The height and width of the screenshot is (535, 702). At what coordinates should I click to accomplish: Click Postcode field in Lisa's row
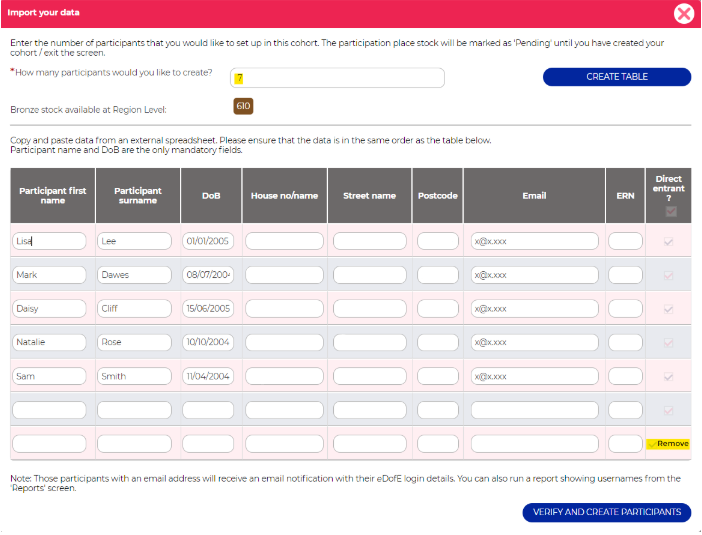click(438, 241)
